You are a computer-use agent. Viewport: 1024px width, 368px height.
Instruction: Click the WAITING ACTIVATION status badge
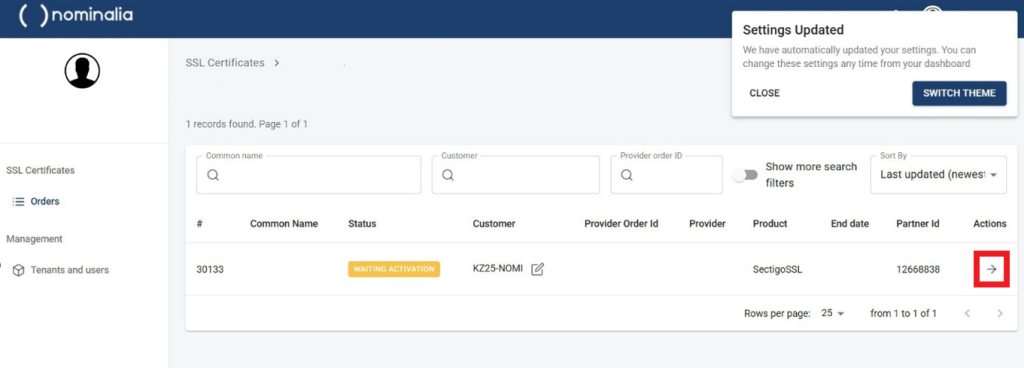tap(394, 269)
